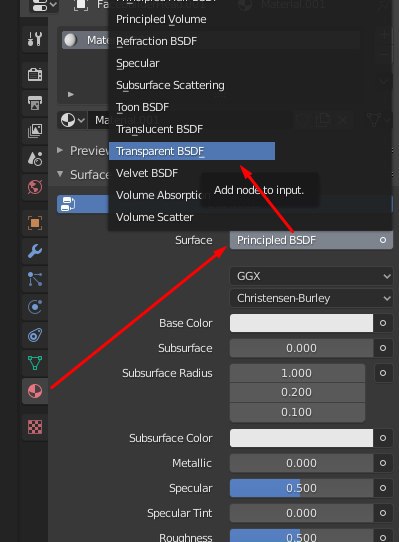Open the Tool properties tab

pyautogui.click(x=35, y=39)
